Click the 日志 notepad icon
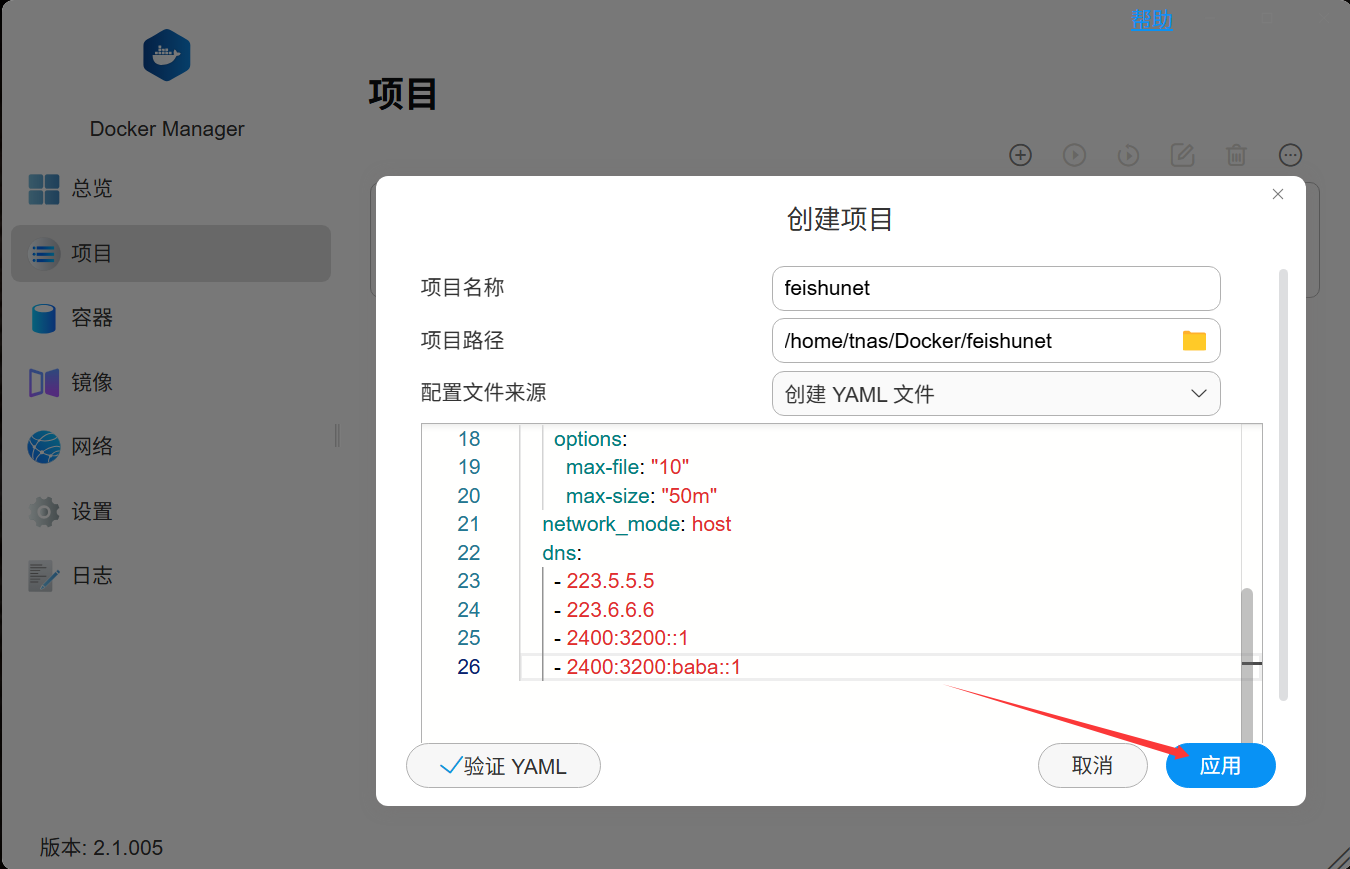The width and height of the screenshot is (1350, 869). pyautogui.click(x=44, y=576)
